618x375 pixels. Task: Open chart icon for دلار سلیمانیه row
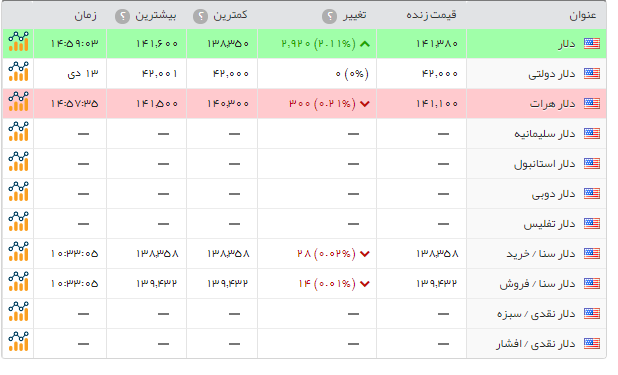coord(18,132)
